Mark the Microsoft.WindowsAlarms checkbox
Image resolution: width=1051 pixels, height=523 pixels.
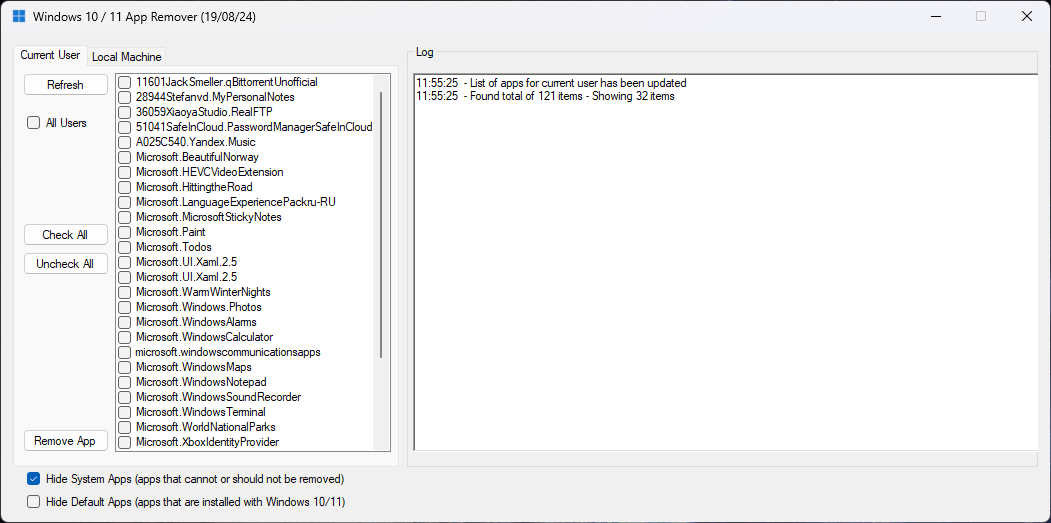click(124, 323)
